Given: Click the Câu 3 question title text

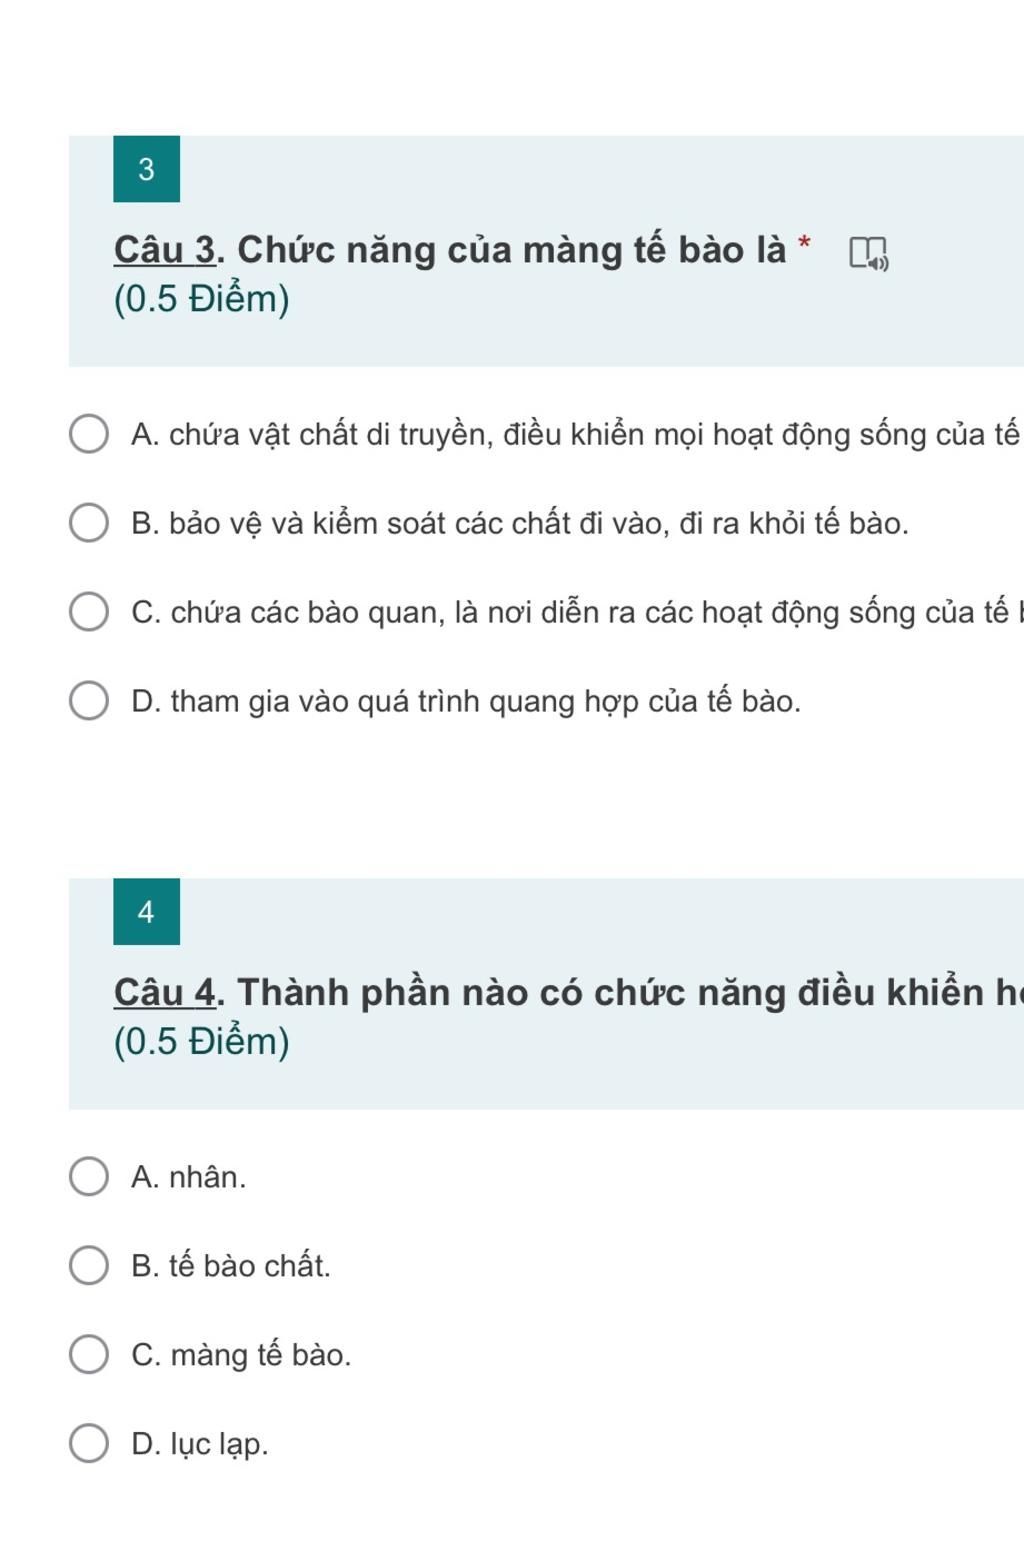Looking at the screenshot, I should [450, 250].
